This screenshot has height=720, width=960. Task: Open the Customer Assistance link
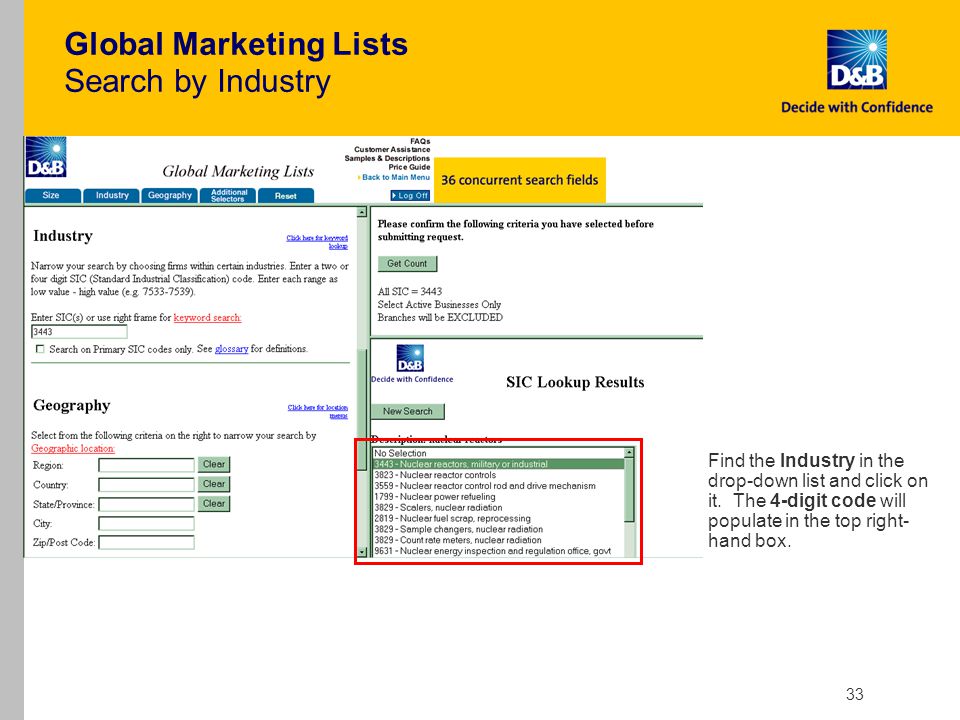[x=392, y=149]
